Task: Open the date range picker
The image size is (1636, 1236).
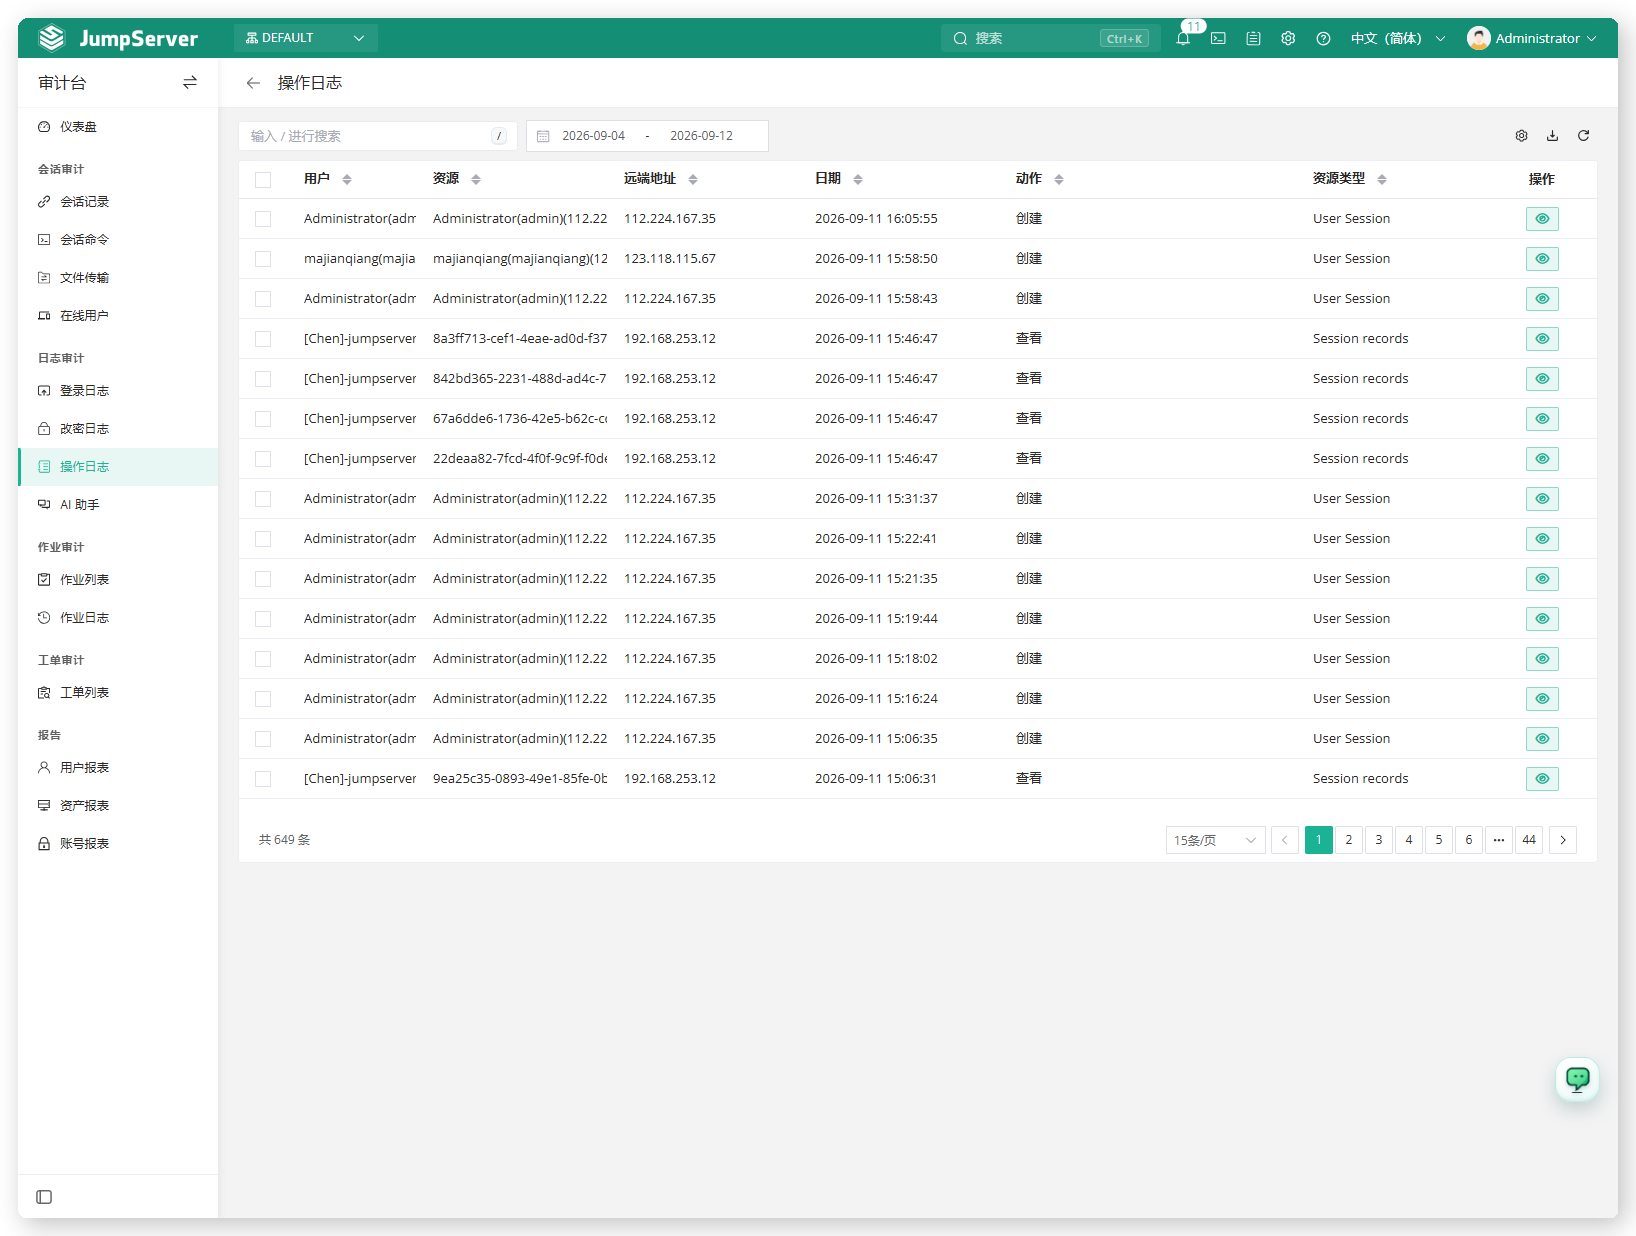Action: click(x=647, y=136)
